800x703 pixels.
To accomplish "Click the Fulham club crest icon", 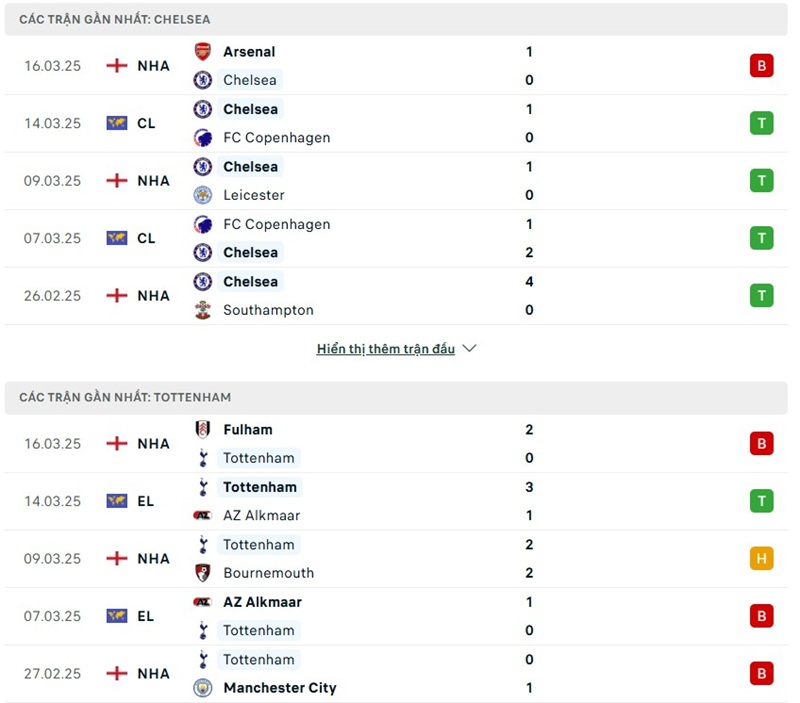I will 203,429.
